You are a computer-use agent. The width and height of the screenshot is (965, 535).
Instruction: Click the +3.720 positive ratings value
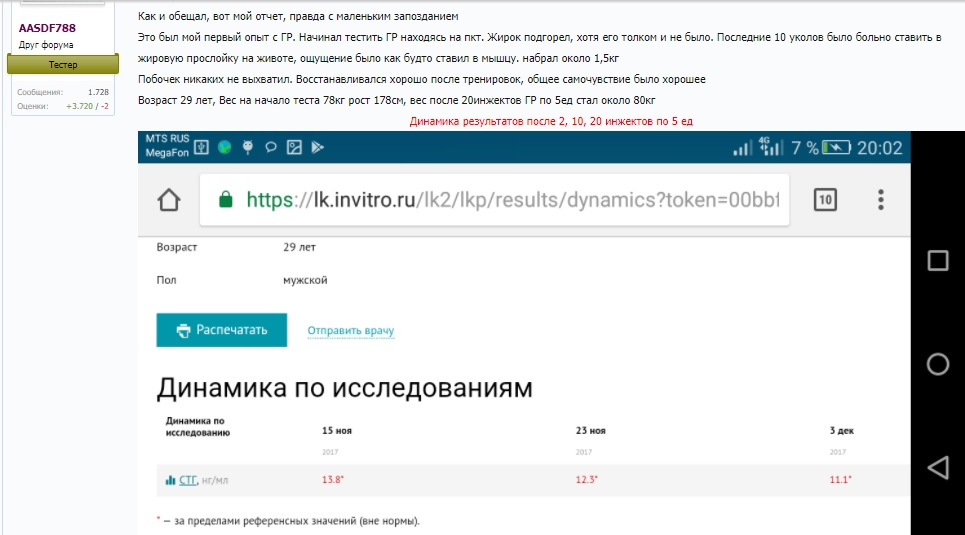tap(79, 105)
